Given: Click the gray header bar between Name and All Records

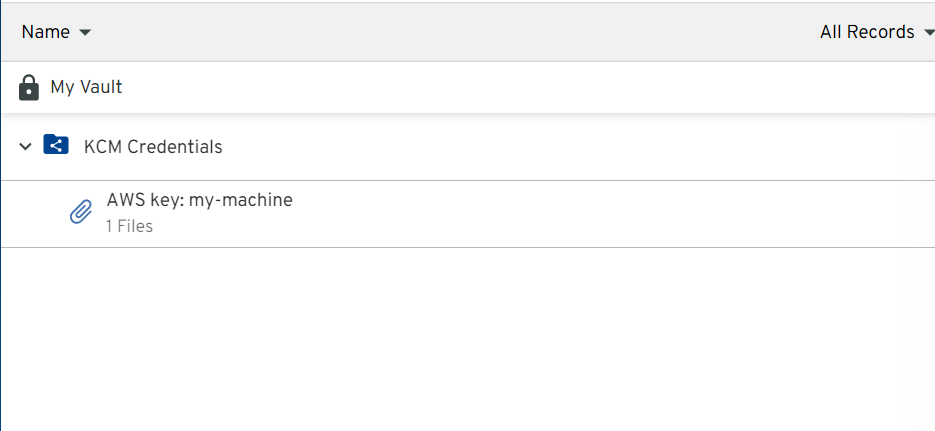Looking at the screenshot, I should tap(450, 32).
